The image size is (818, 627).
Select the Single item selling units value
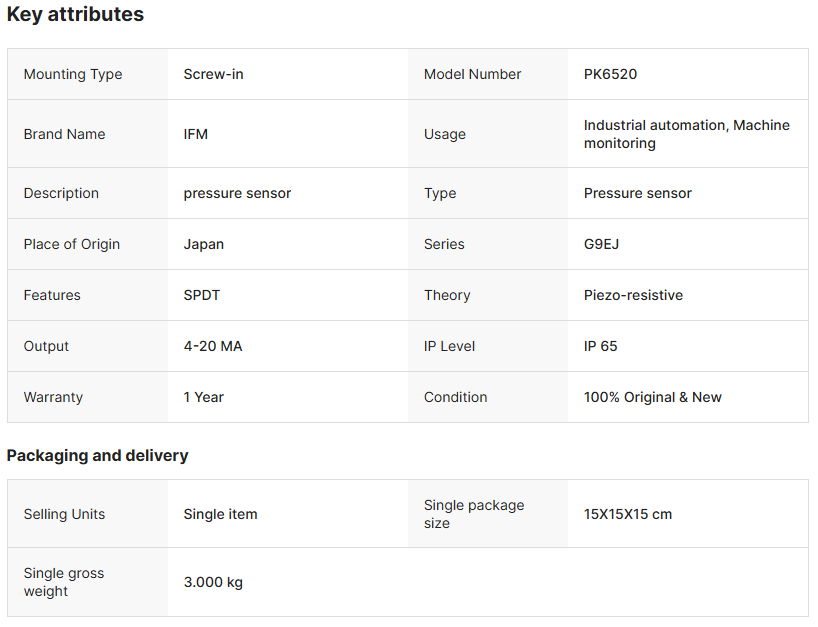tap(220, 514)
